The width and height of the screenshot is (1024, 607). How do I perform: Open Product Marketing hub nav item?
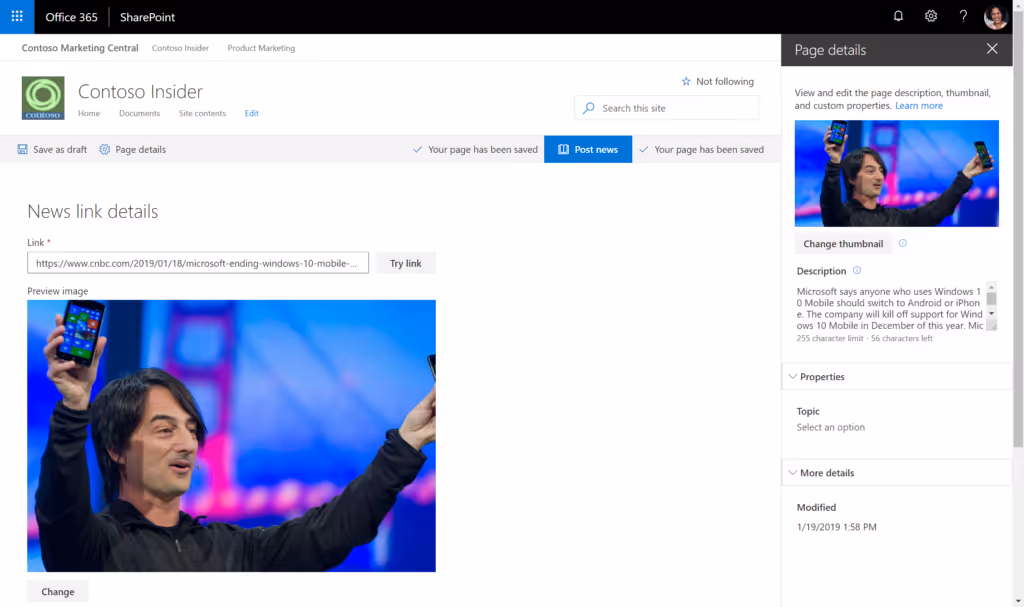[x=261, y=48]
